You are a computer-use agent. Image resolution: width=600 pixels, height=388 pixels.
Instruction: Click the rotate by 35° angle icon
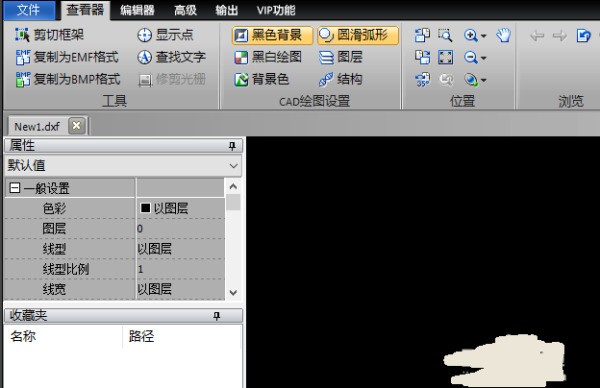422,80
